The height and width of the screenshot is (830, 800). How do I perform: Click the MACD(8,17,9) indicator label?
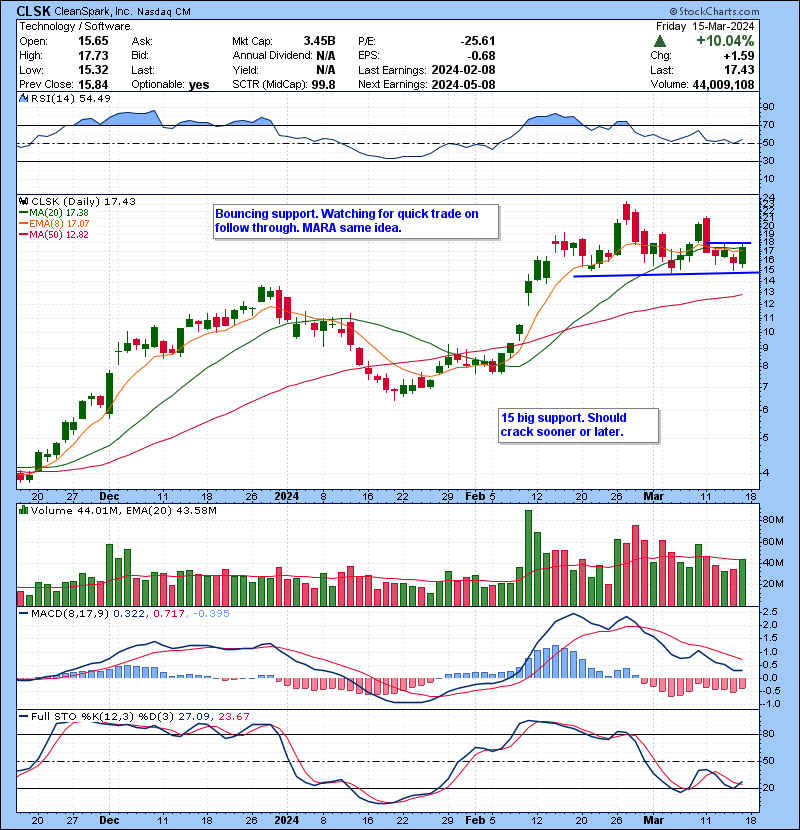[x=69, y=614]
